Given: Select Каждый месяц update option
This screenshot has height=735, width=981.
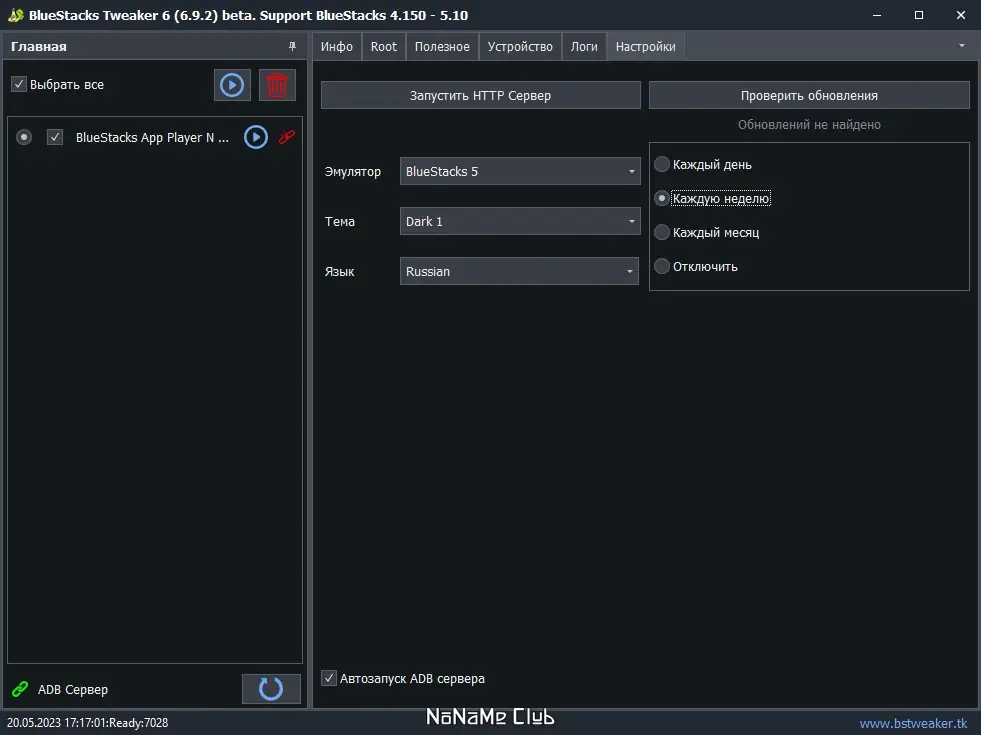Looking at the screenshot, I should [x=662, y=232].
